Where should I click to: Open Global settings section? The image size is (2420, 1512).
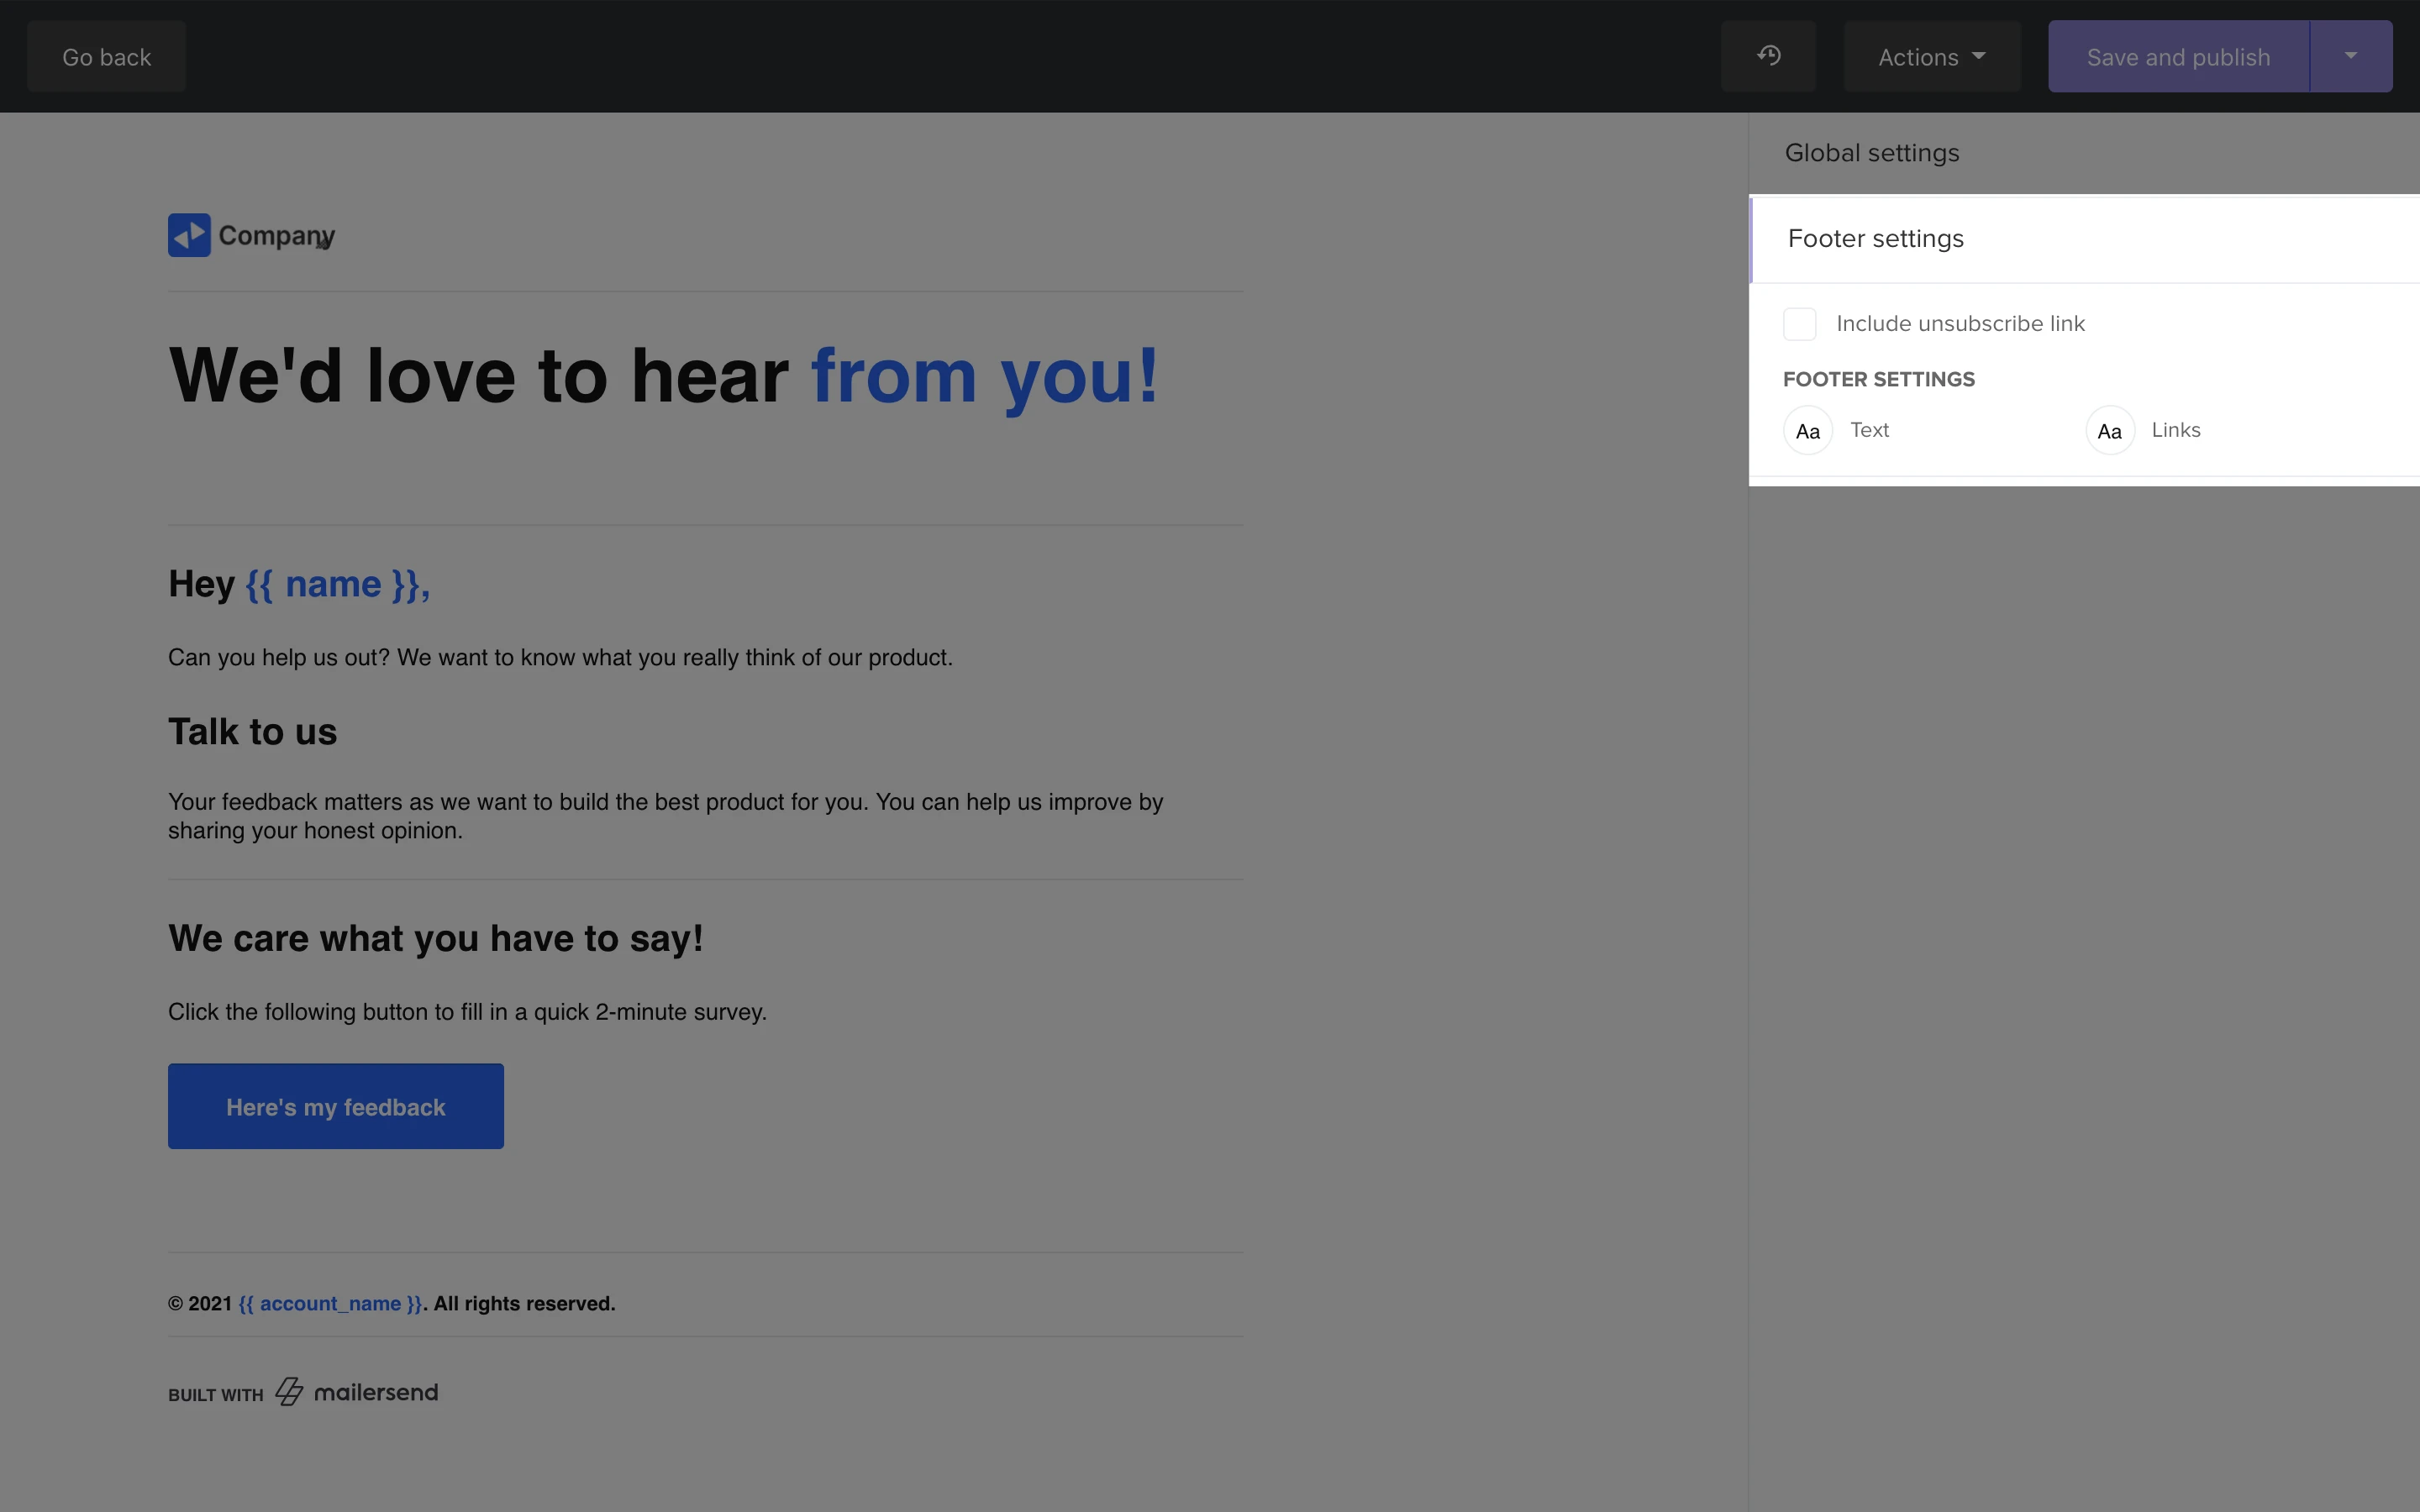coord(1871,153)
